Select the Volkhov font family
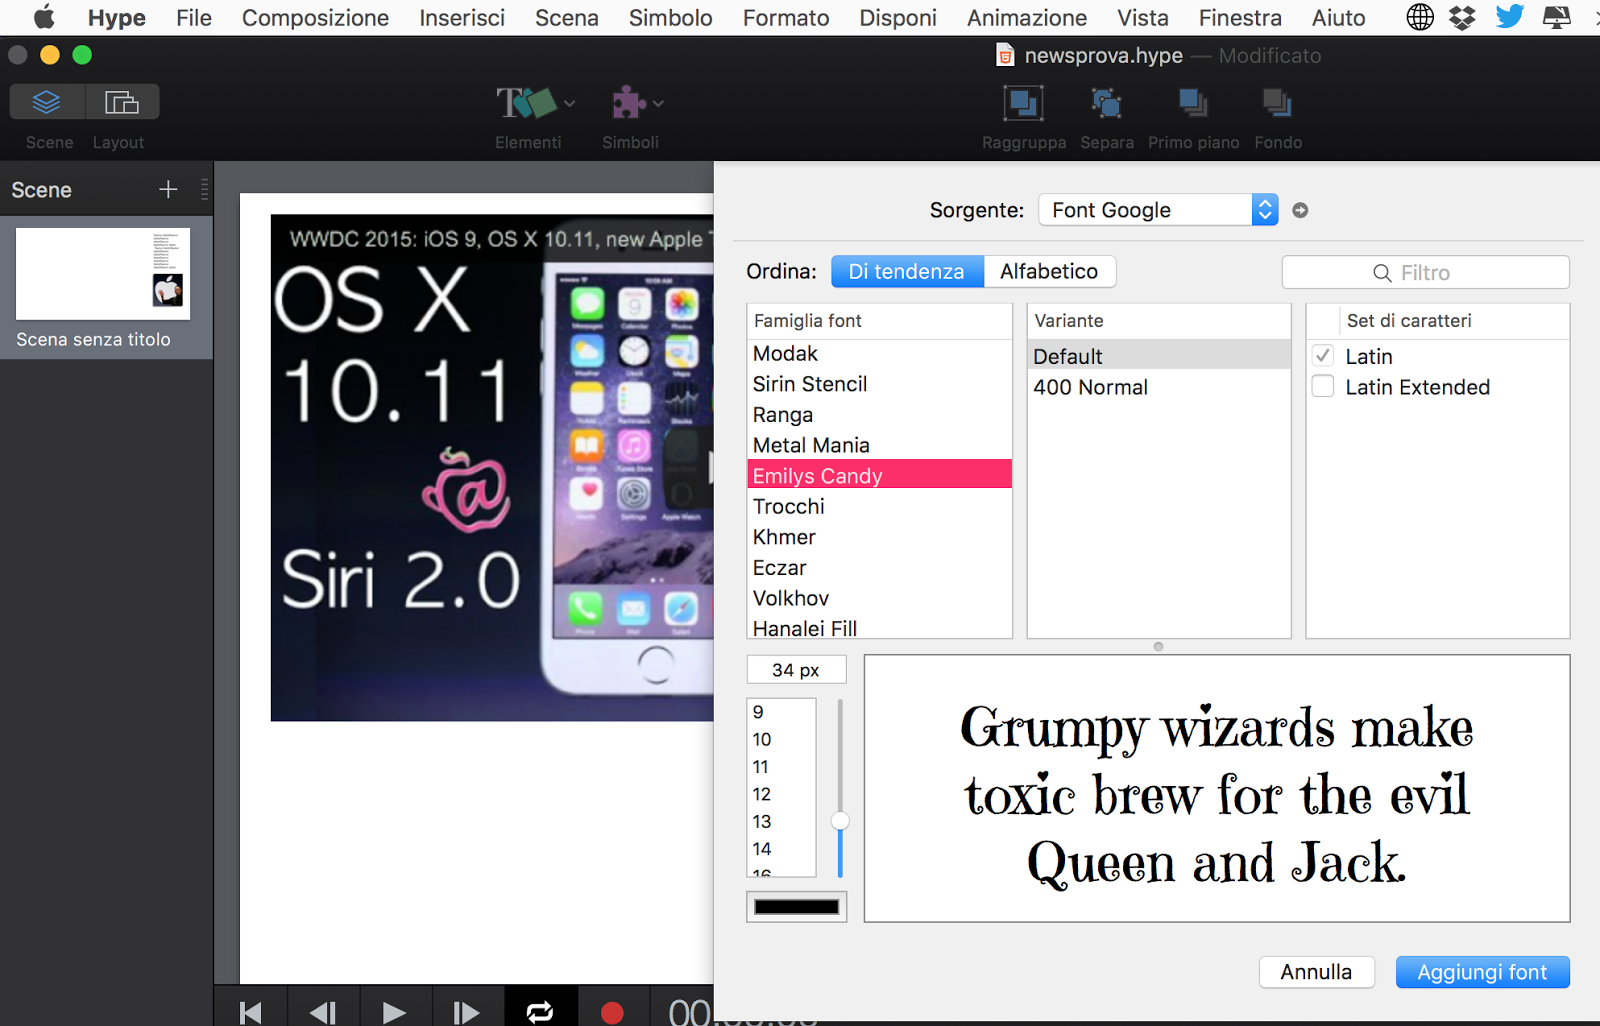Screen dimensions: 1600x1026 tap(880, 598)
